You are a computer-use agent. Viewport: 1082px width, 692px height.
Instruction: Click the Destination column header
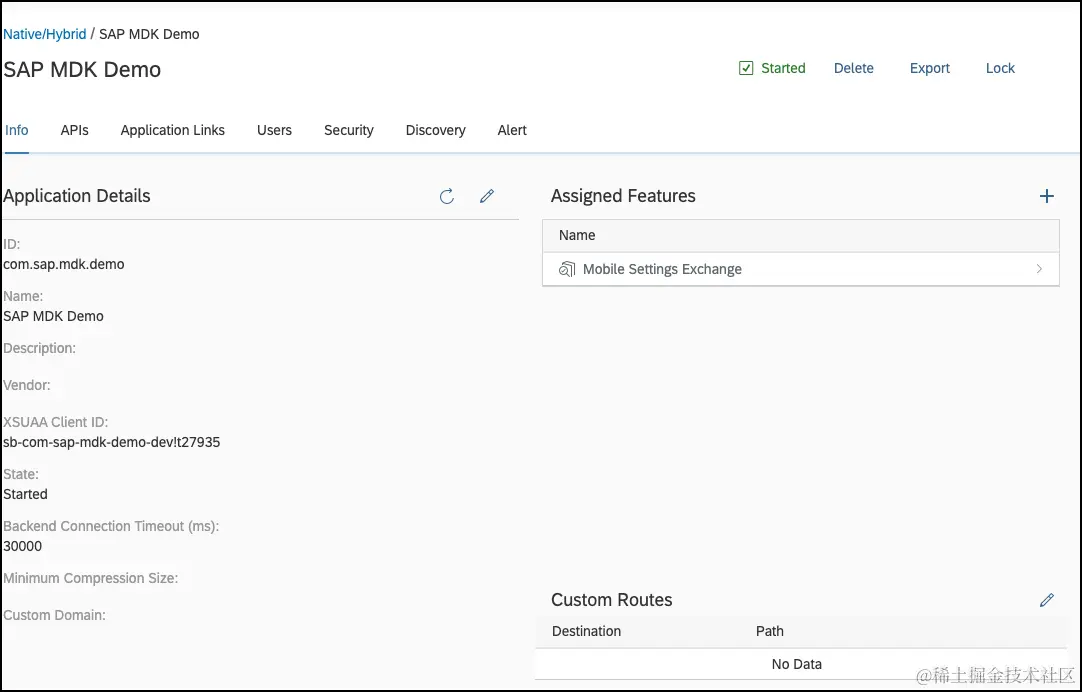(x=587, y=631)
